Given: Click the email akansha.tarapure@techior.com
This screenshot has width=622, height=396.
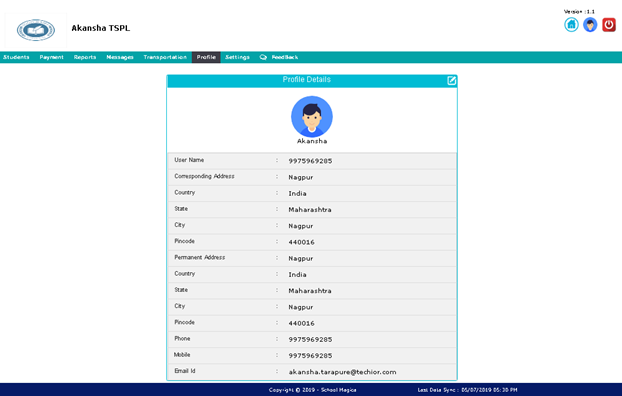Looking at the screenshot, I should [x=342, y=372].
